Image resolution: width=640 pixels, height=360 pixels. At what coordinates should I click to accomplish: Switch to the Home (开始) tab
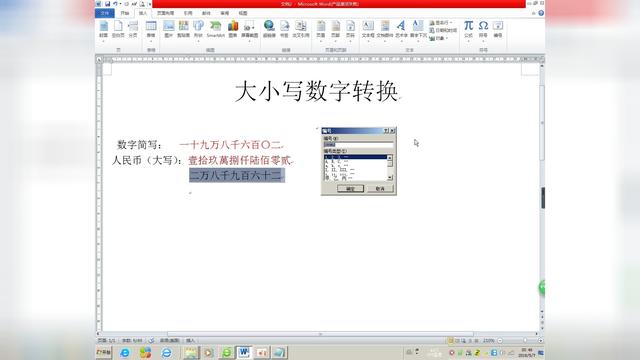[x=124, y=13]
